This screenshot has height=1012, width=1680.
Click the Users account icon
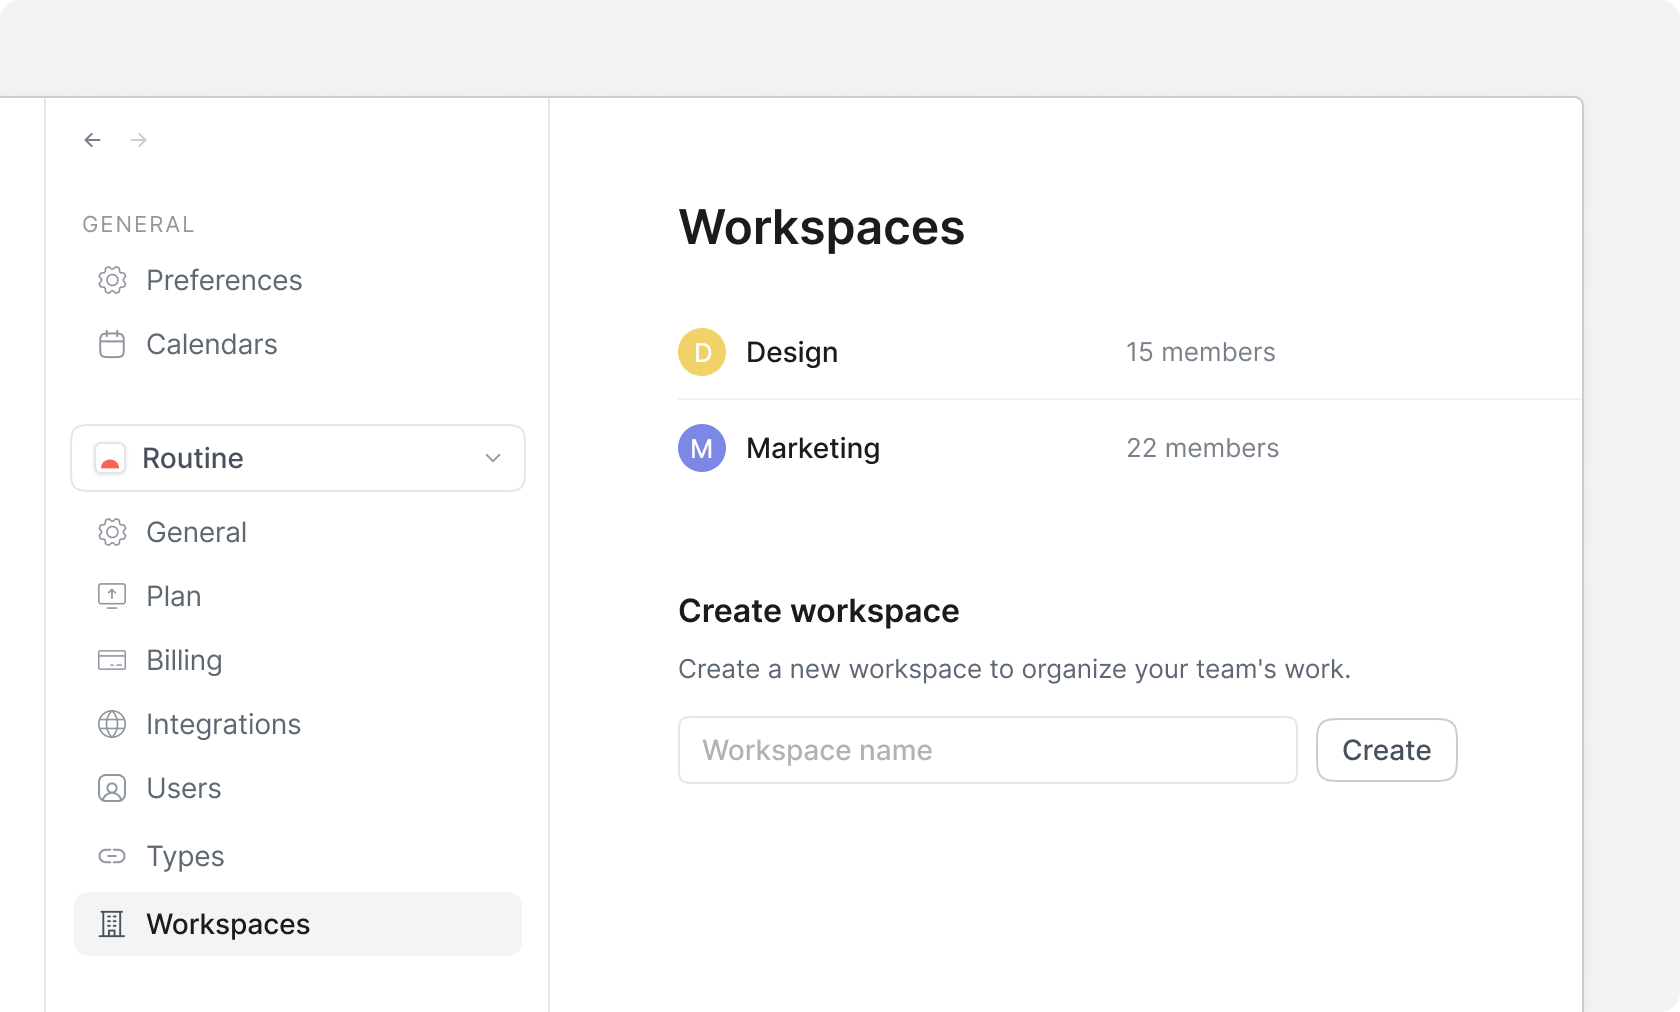pos(112,788)
